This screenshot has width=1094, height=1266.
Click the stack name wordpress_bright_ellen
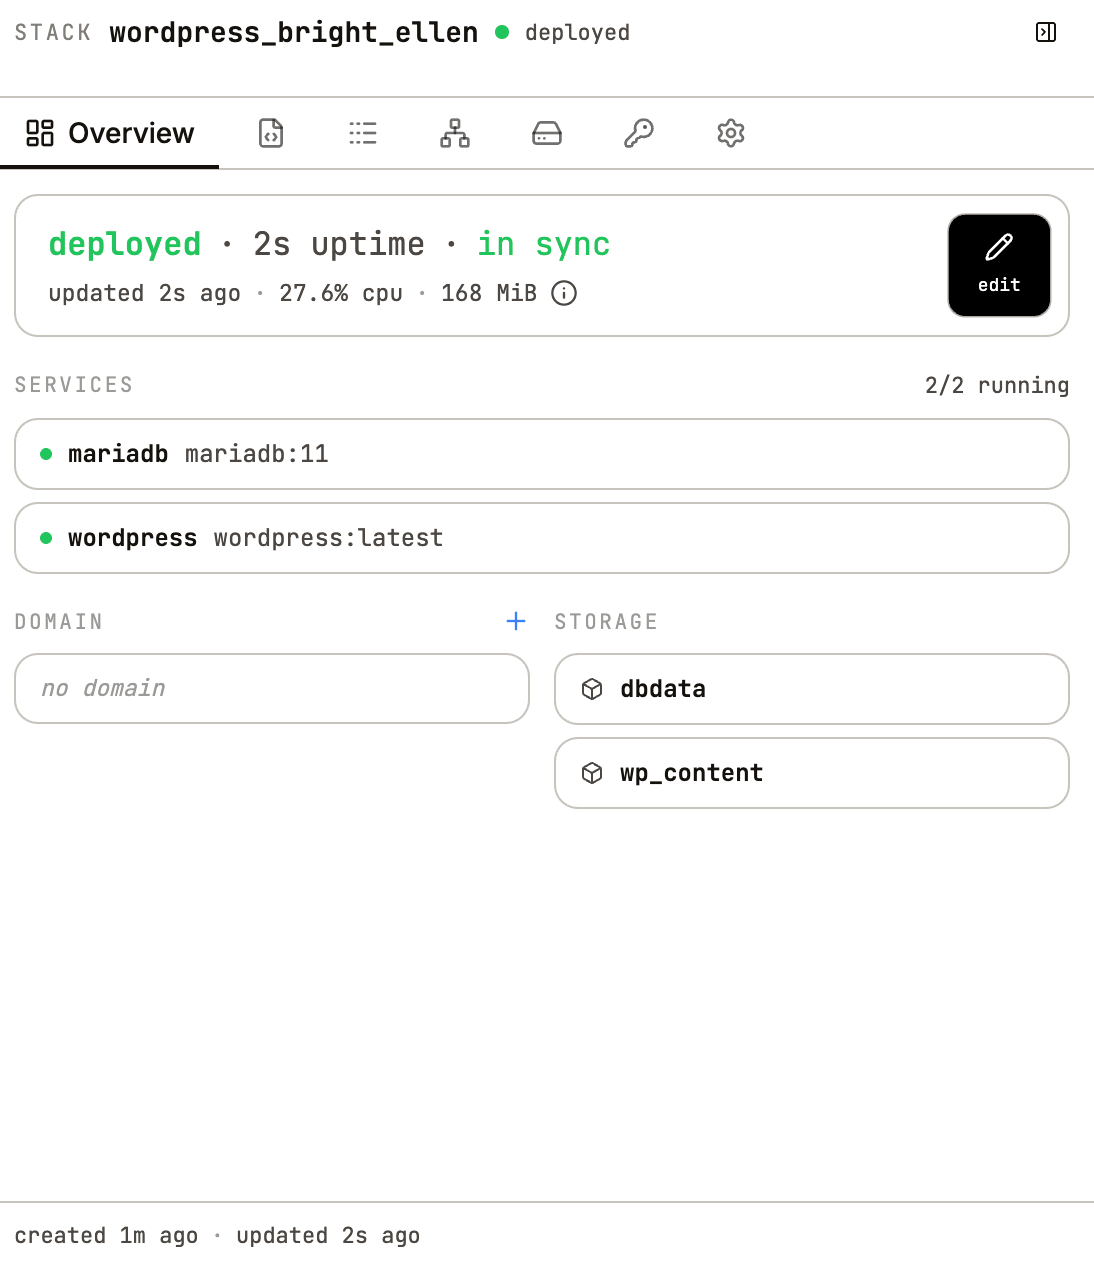coord(294,32)
